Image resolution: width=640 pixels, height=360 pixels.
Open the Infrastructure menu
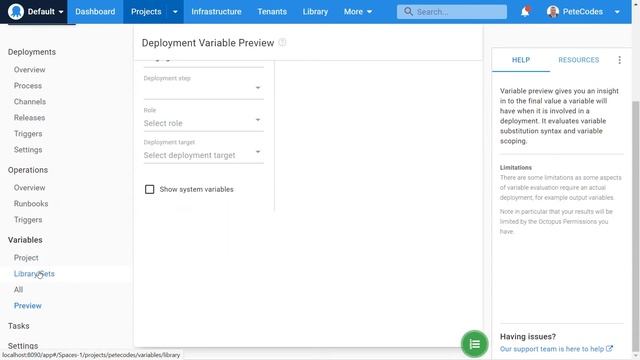pos(216,11)
